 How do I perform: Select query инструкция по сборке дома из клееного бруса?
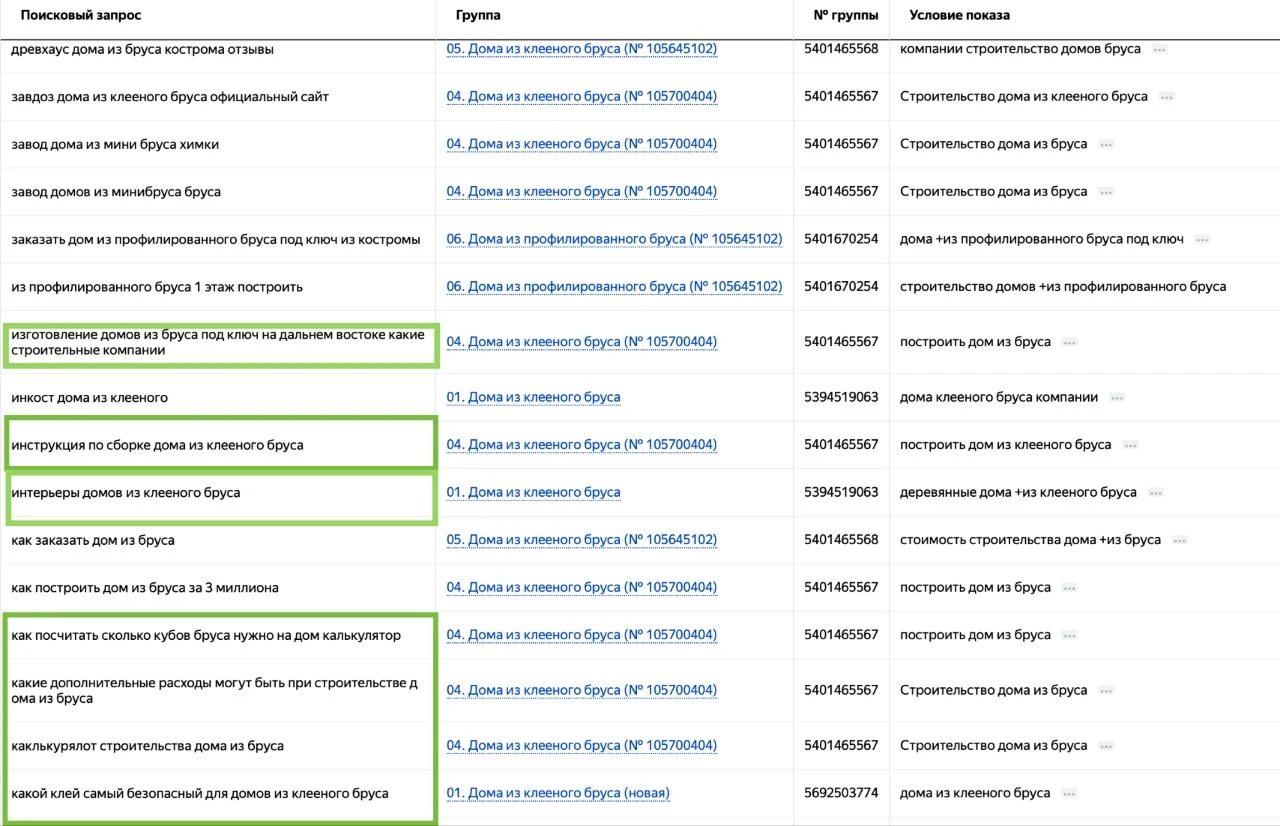[x=157, y=445]
